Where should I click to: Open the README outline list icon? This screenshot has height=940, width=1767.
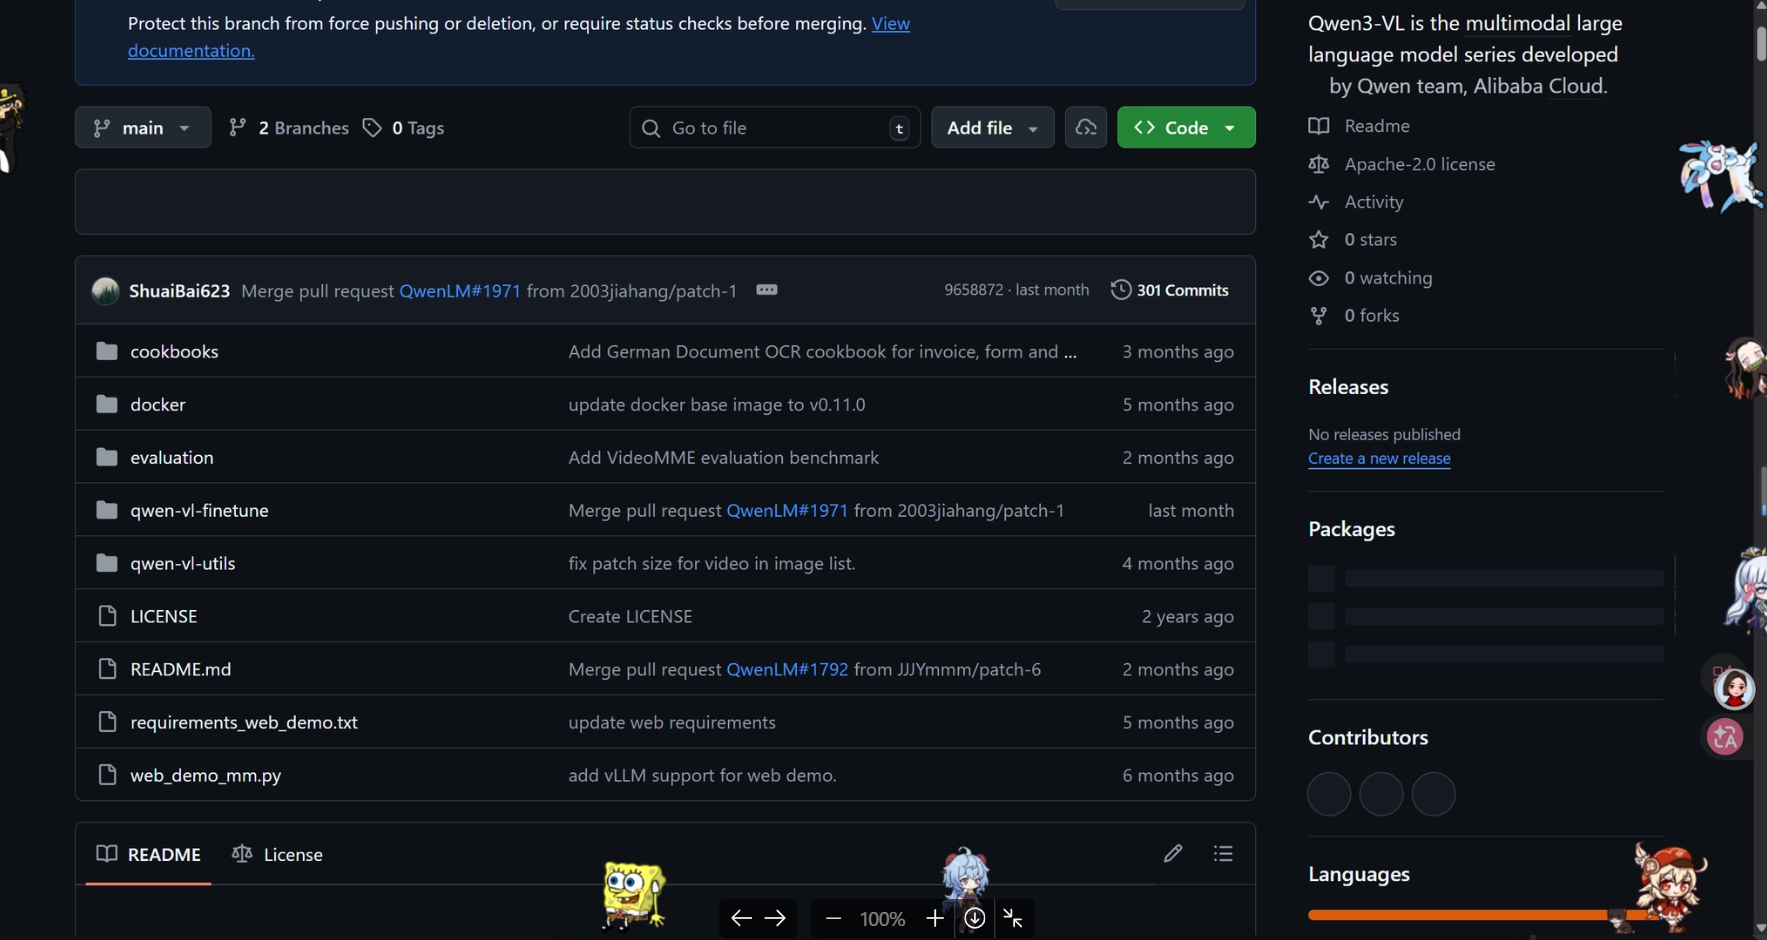[x=1223, y=853]
